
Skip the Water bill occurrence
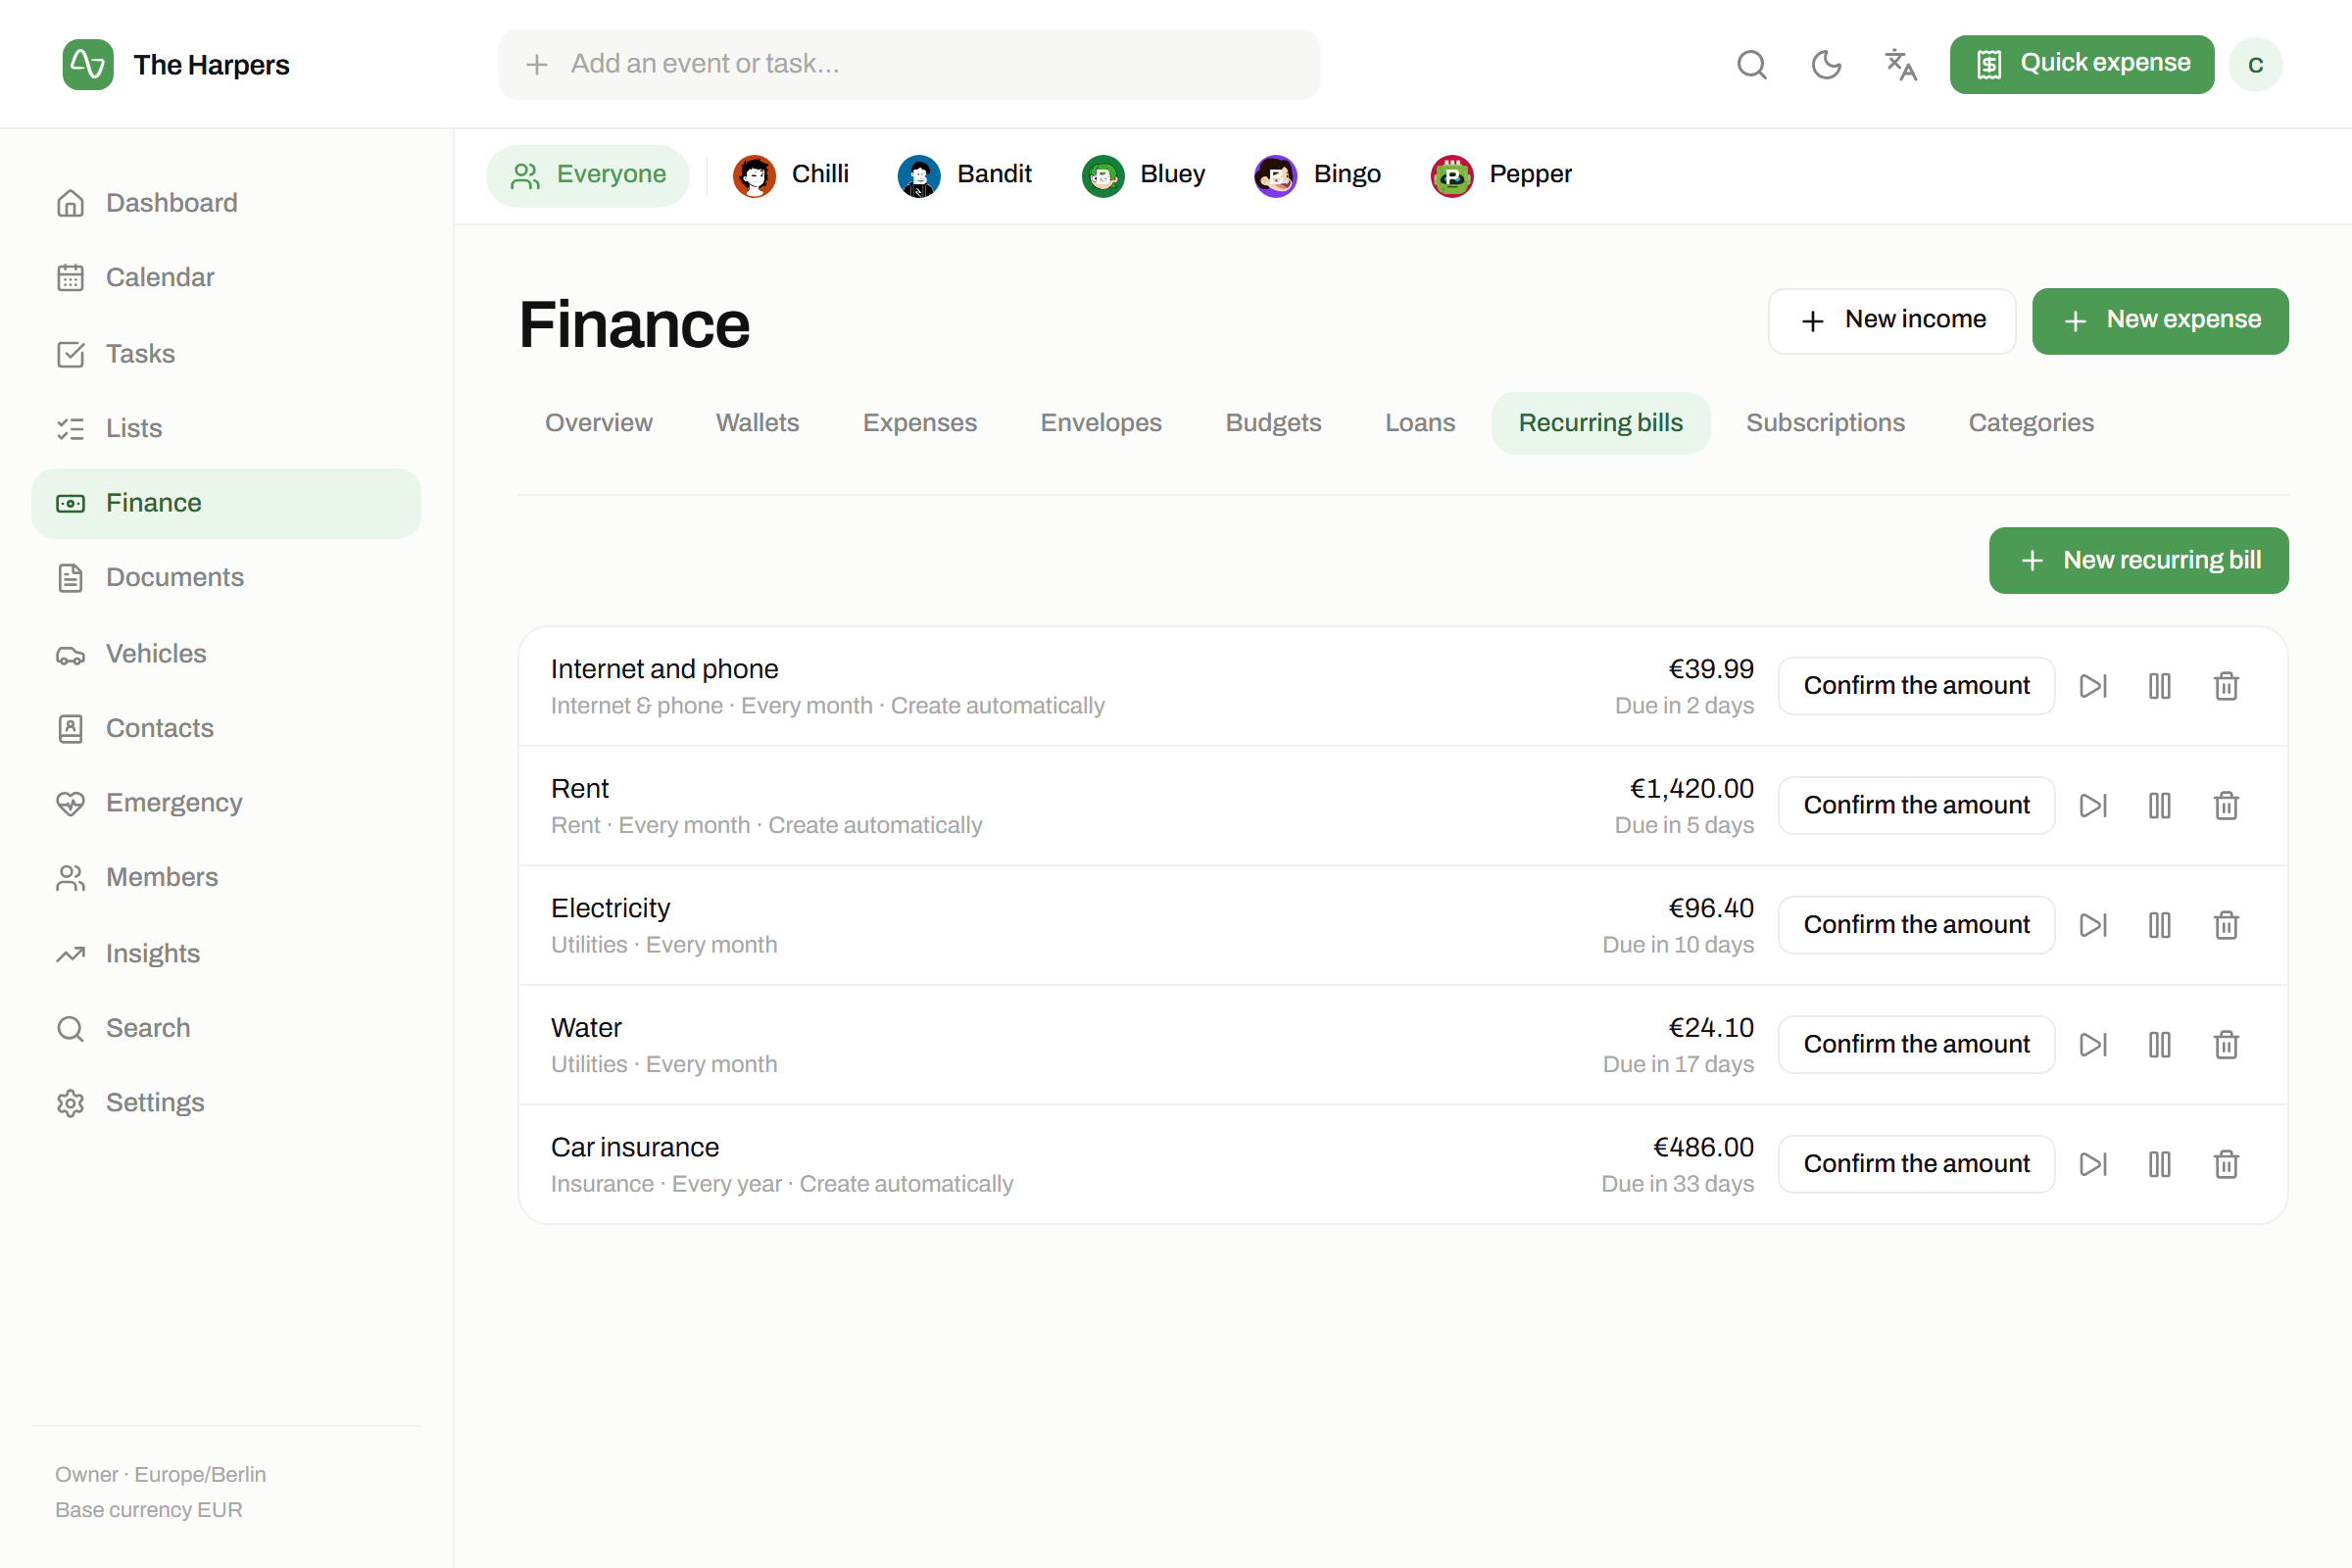pos(2093,1045)
